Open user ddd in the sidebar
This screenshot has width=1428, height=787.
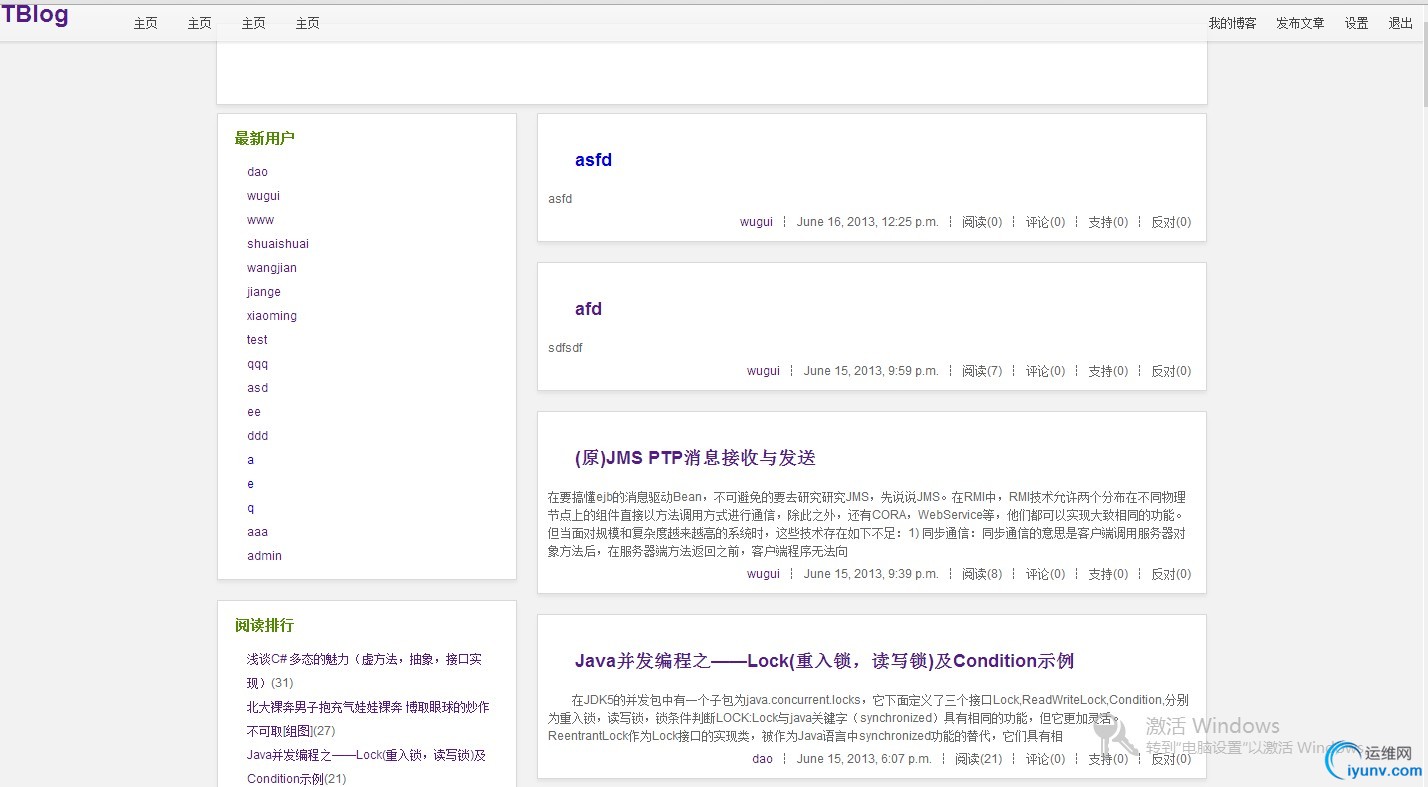(257, 436)
